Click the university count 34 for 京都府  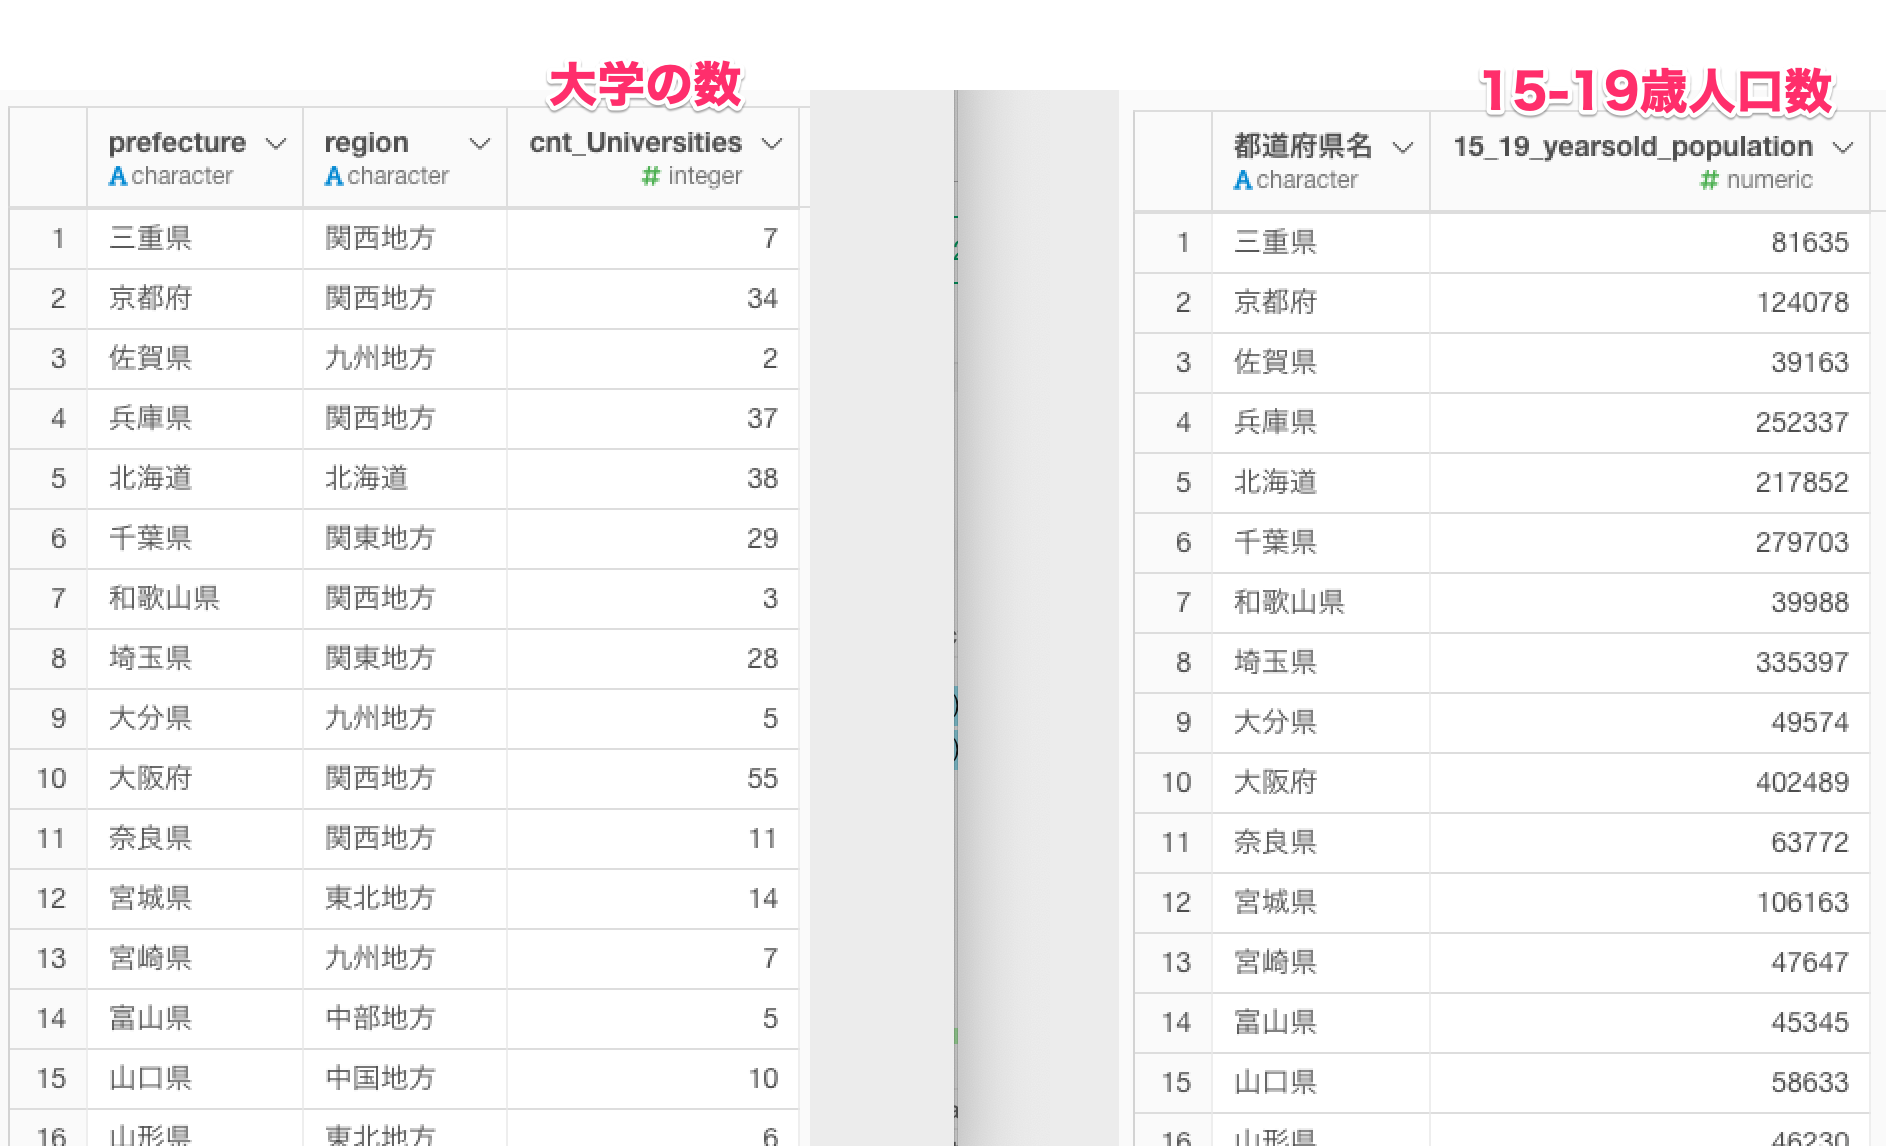[x=653, y=299]
